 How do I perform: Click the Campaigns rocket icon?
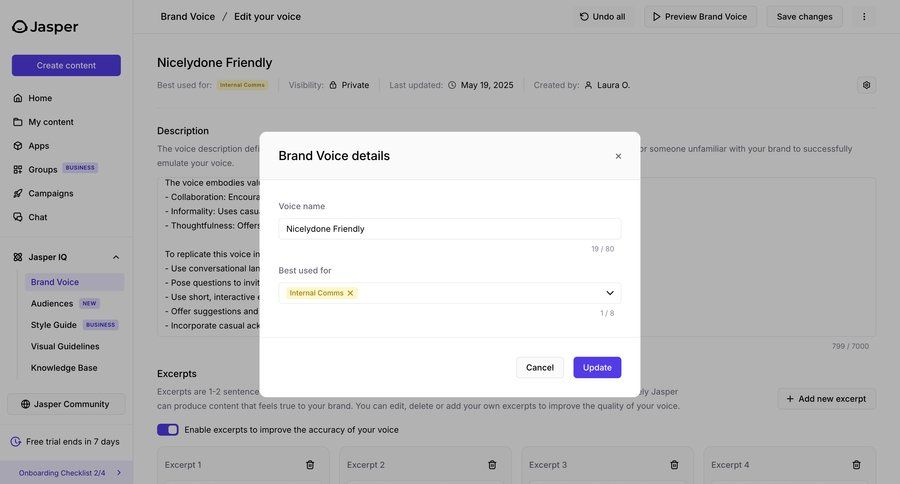pyautogui.click(x=18, y=193)
